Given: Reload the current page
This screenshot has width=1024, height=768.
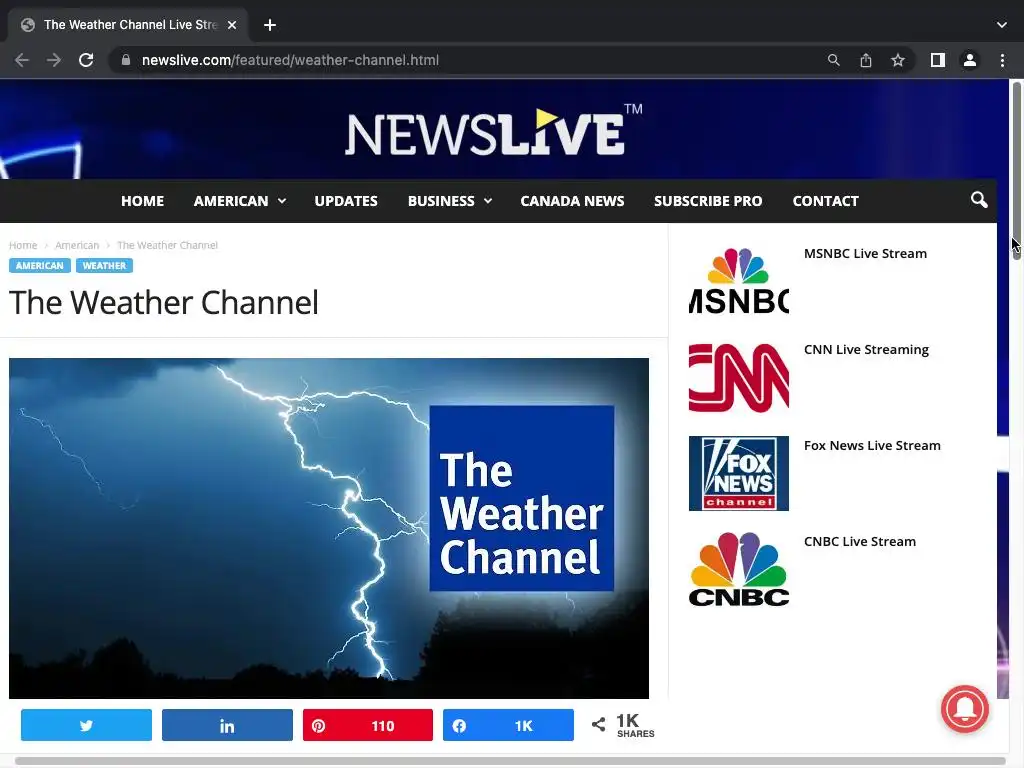Looking at the screenshot, I should click(86, 60).
